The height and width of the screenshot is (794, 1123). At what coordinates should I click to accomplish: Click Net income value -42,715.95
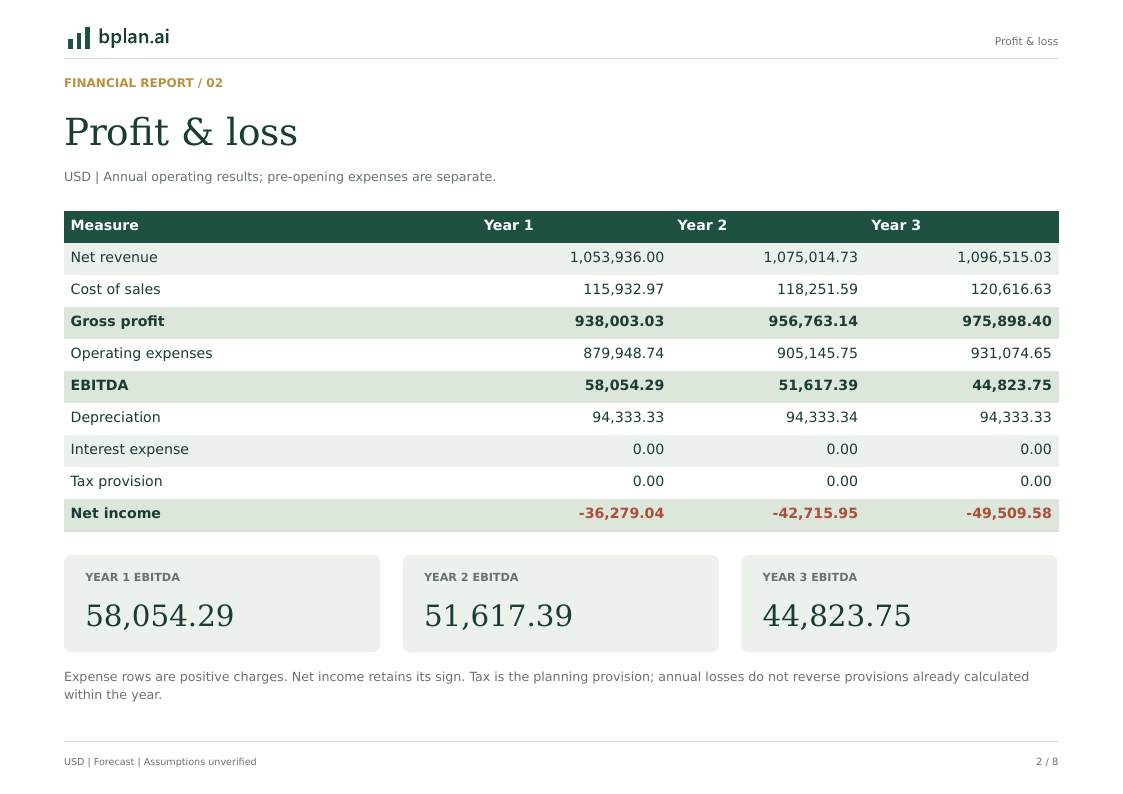tap(815, 513)
